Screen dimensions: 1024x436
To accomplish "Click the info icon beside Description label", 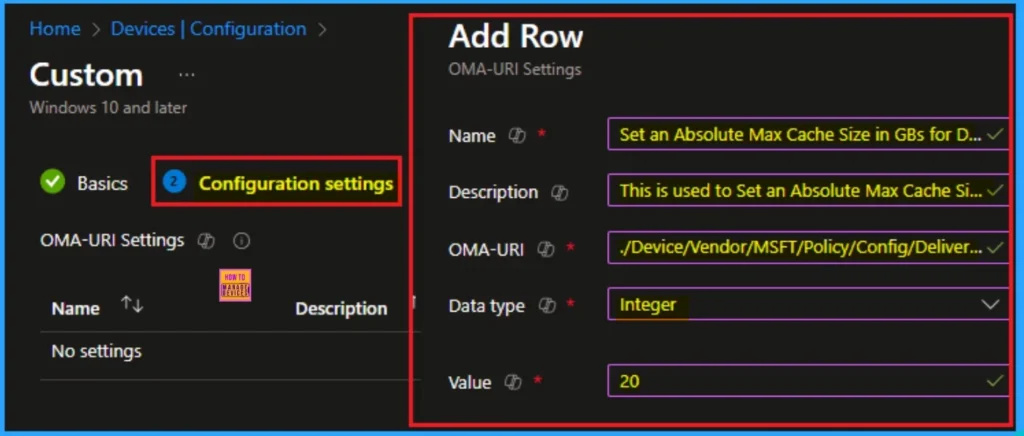I will pyautogui.click(x=560, y=192).
